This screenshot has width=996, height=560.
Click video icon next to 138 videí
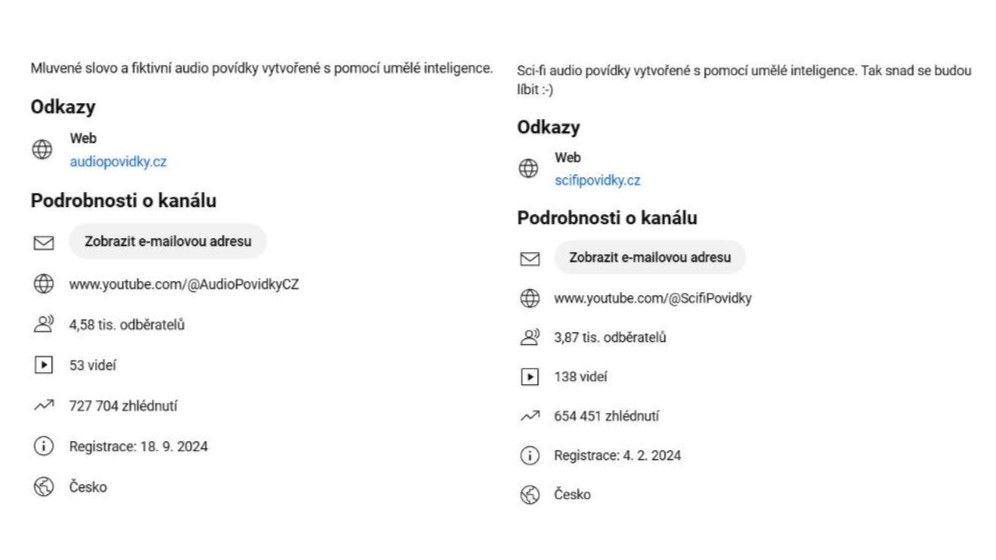[x=530, y=377]
